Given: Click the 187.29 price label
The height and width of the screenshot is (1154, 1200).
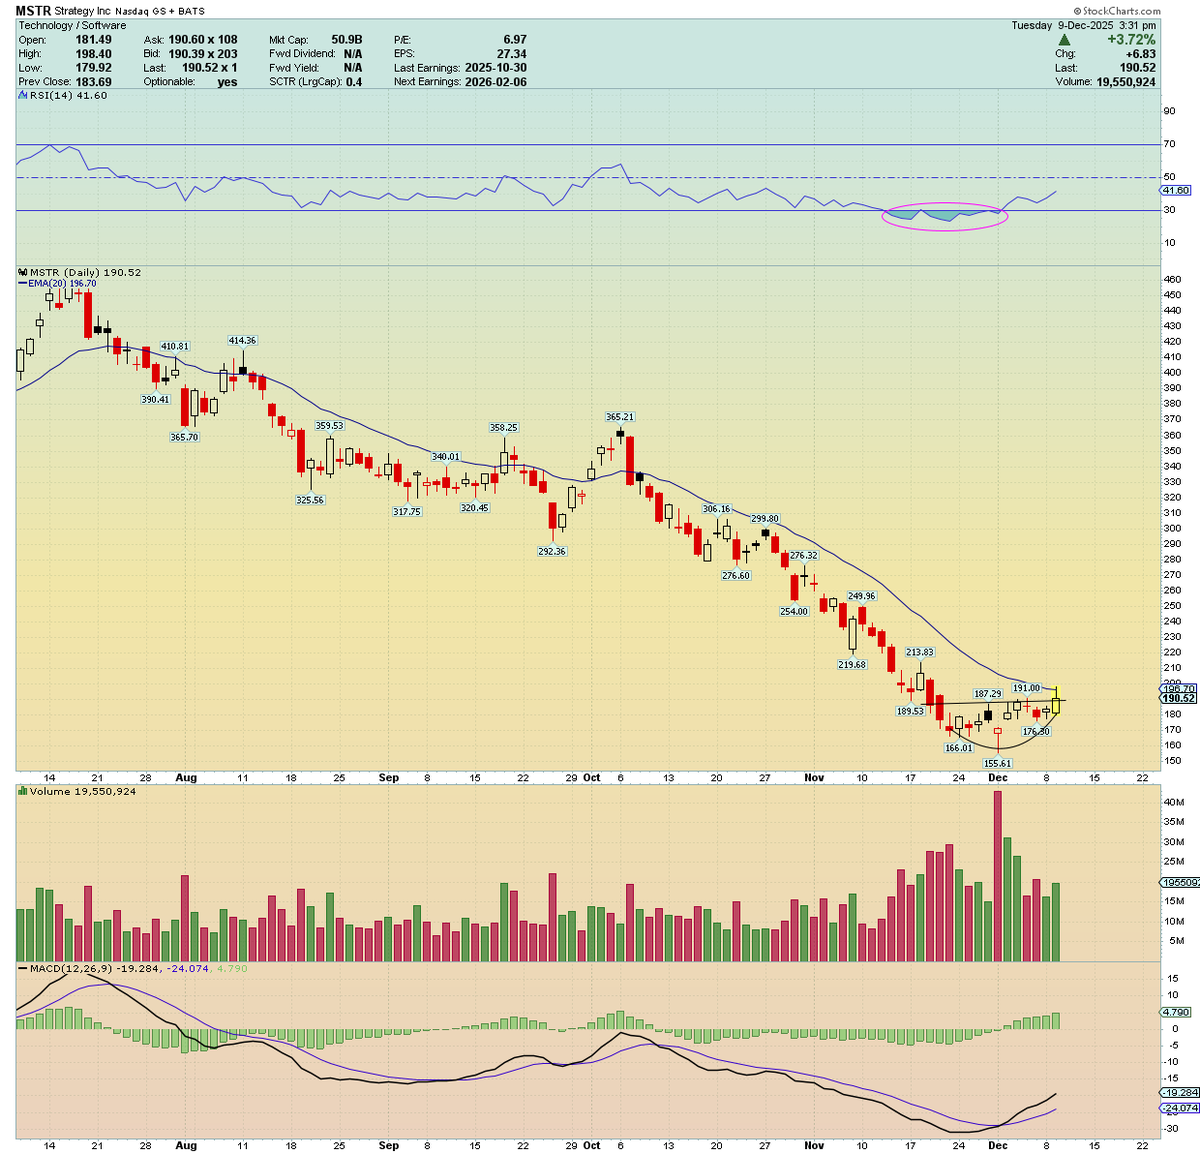Looking at the screenshot, I should 988,694.
